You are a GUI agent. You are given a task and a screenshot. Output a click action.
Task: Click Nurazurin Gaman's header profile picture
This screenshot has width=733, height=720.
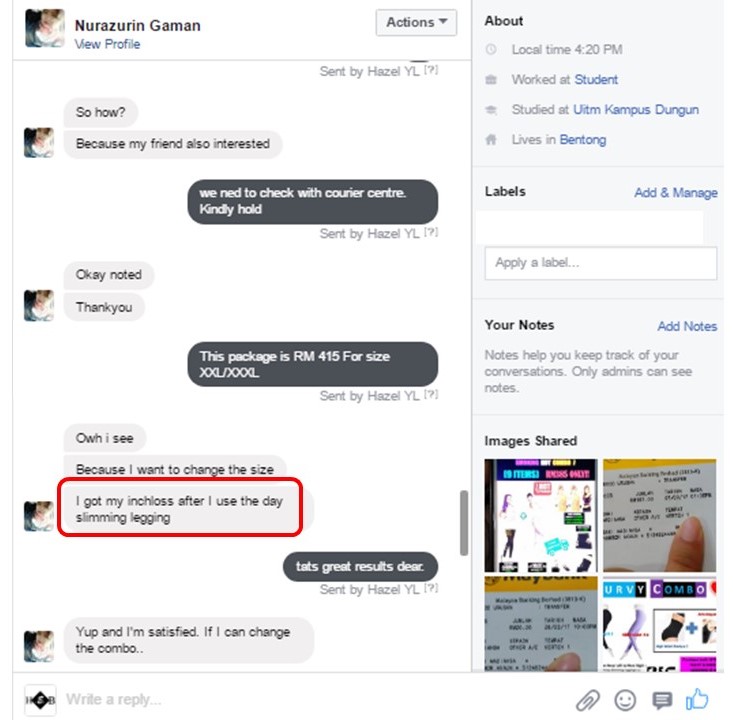point(45,29)
